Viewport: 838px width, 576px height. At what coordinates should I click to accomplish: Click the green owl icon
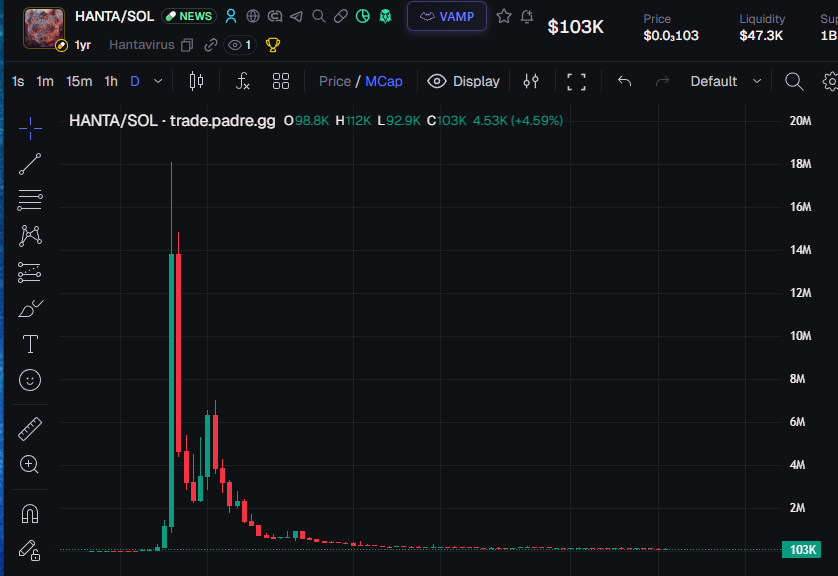pos(385,16)
